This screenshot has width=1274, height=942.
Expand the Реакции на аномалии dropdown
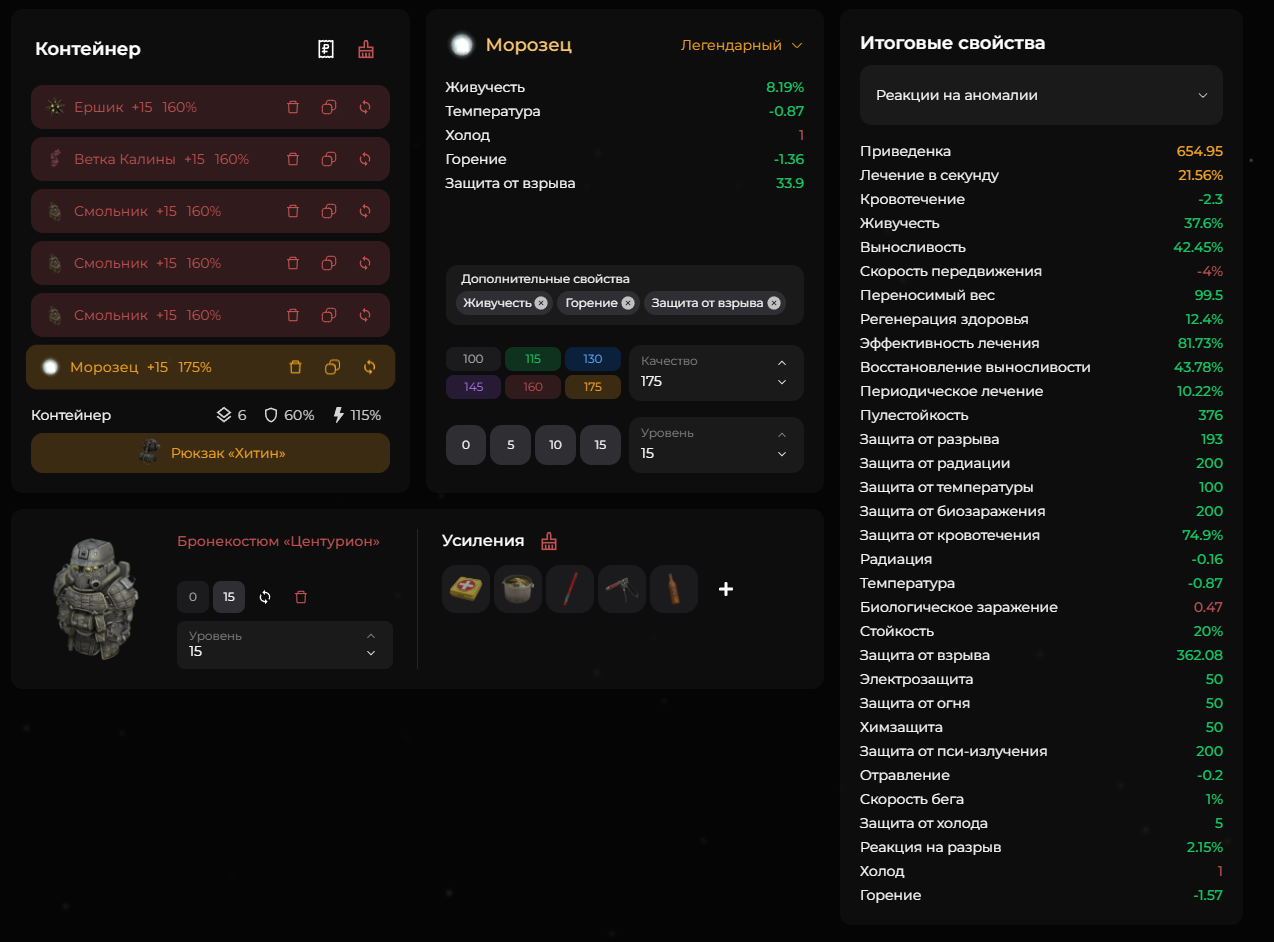coord(1041,95)
